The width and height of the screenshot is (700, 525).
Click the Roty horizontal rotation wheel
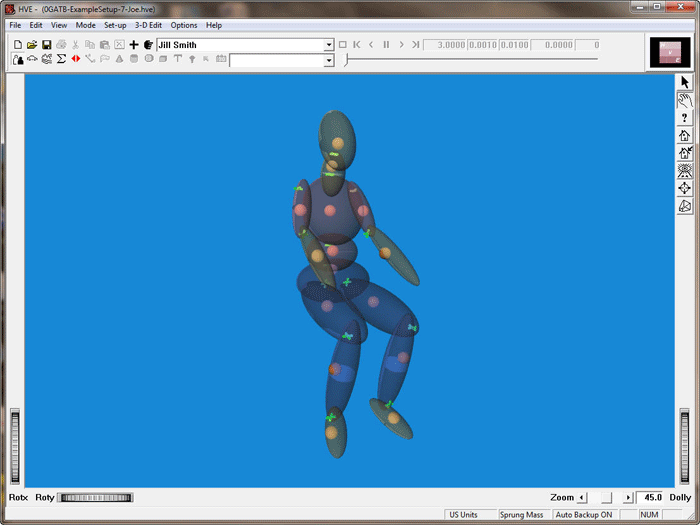[96, 497]
